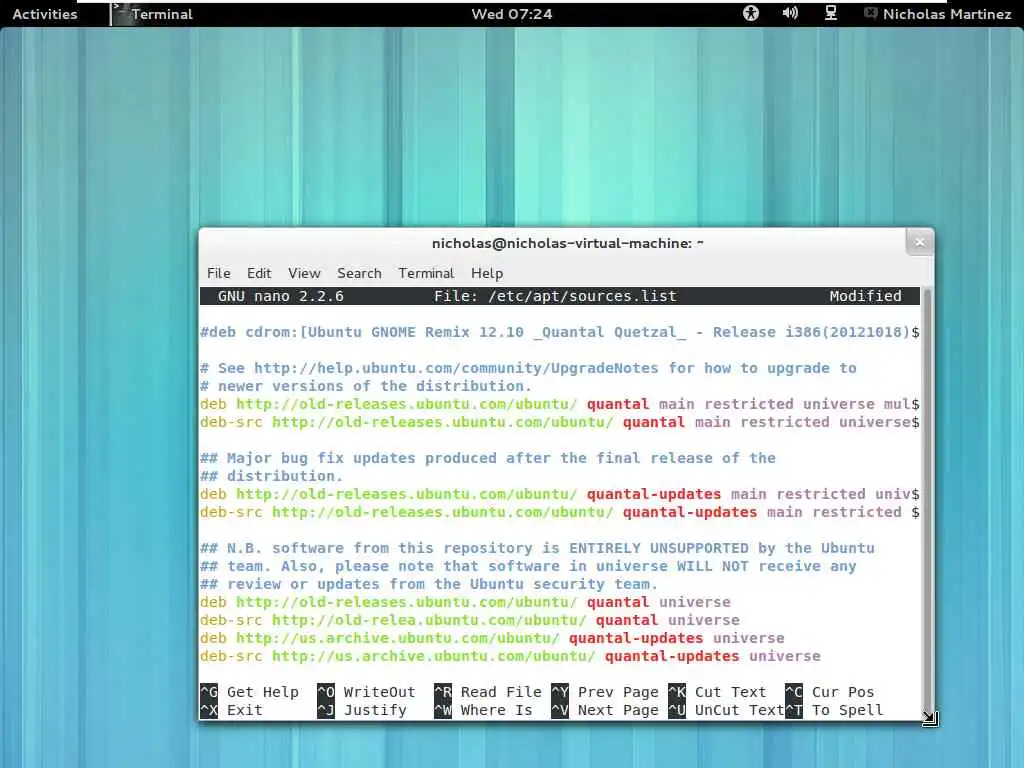Click the help.ubuntu.com UpgradeNotes URL

[456, 368]
